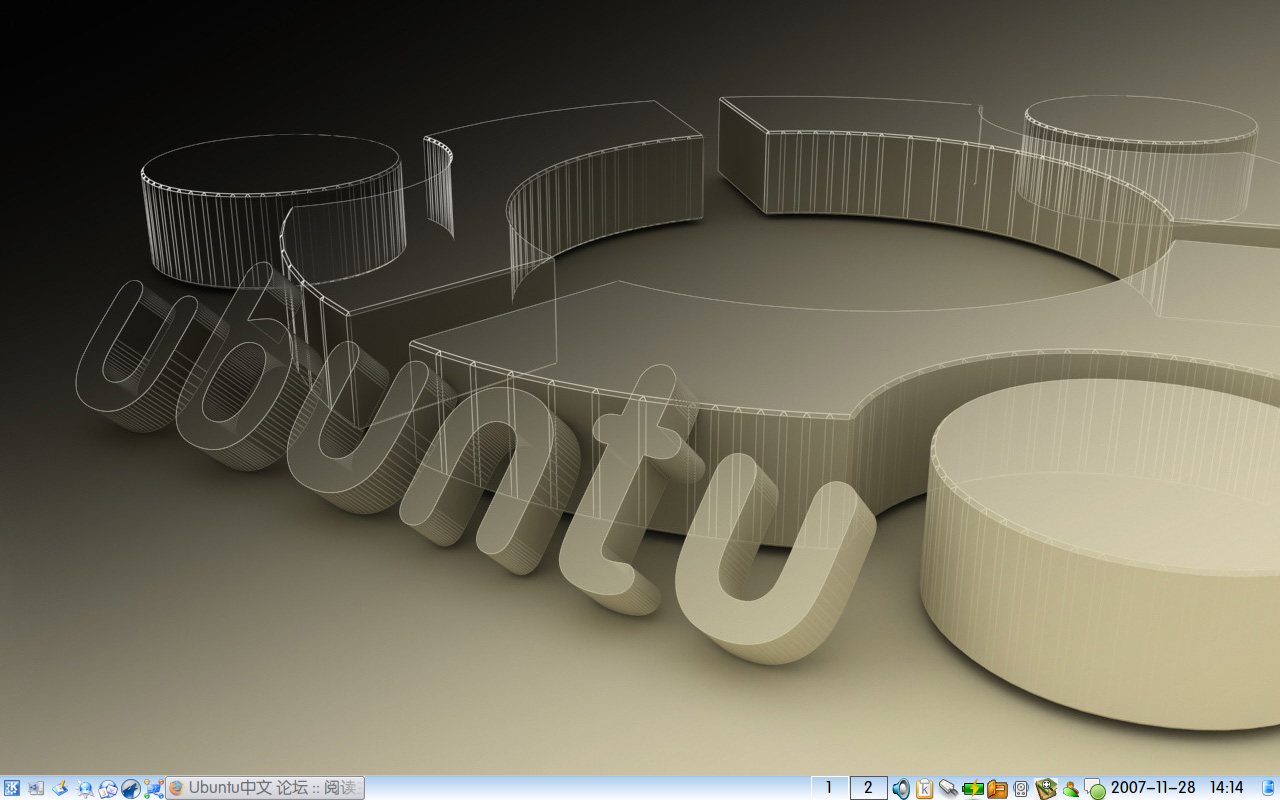This screenshot has width=1280, height=800.
Task: Click the user figure tray icon
Action: click(x=1071, y=789)
